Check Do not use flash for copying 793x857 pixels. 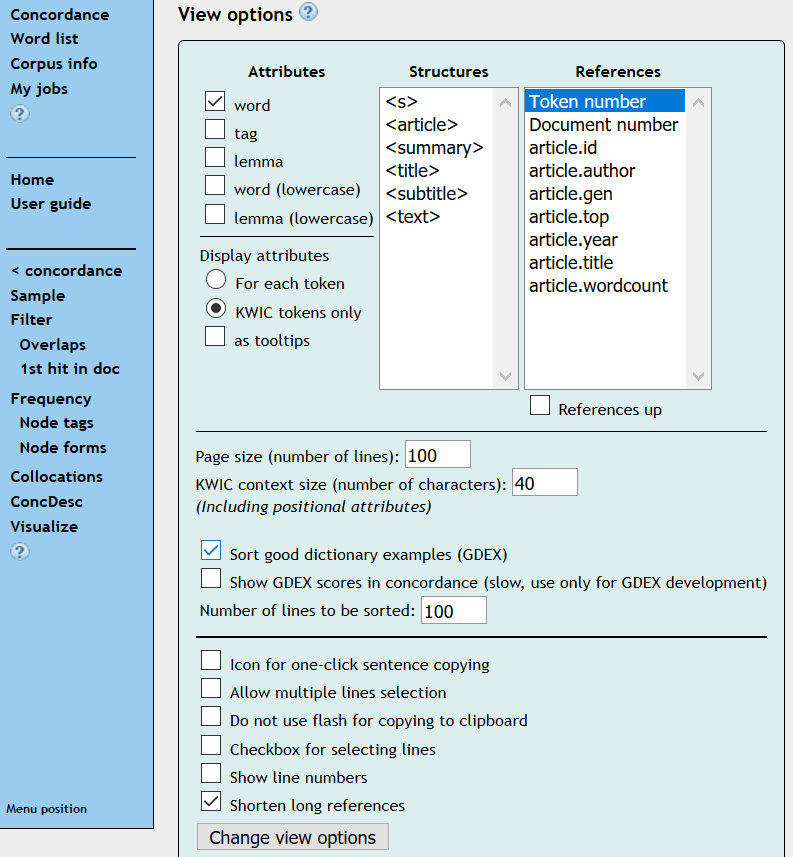[211, 716]
